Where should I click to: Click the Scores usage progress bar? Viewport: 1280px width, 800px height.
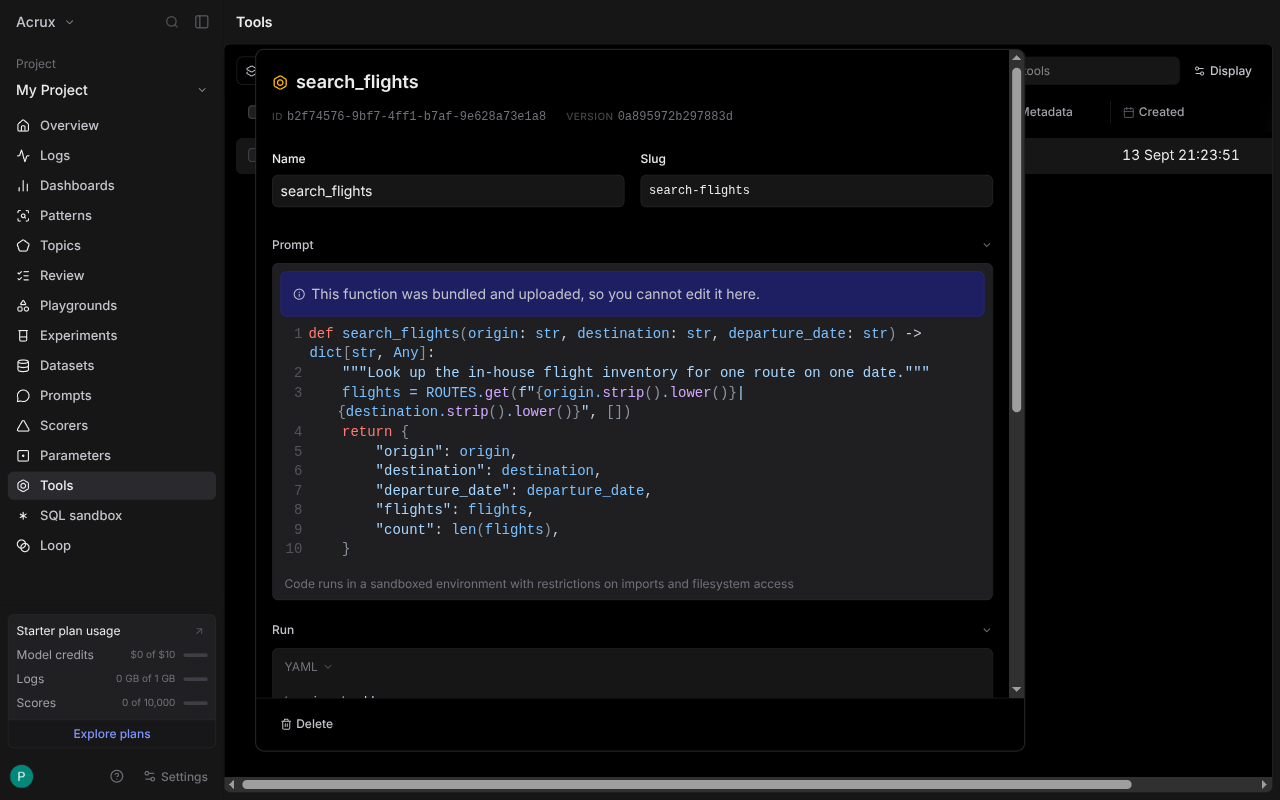pos(196,703)
